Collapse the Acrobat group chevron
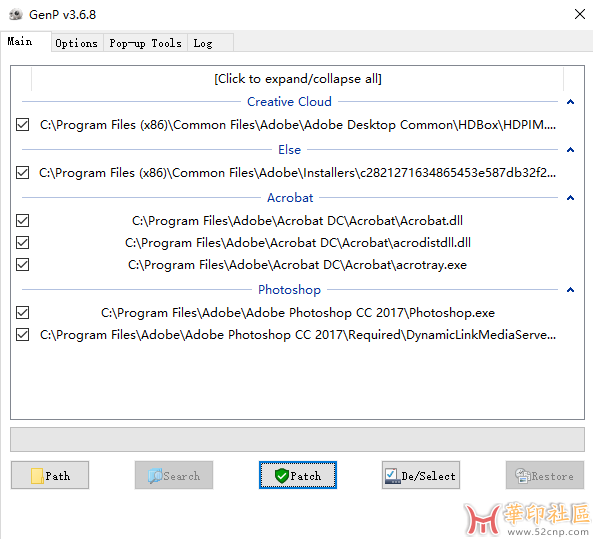593x539 pixels. tap(570, 197)
